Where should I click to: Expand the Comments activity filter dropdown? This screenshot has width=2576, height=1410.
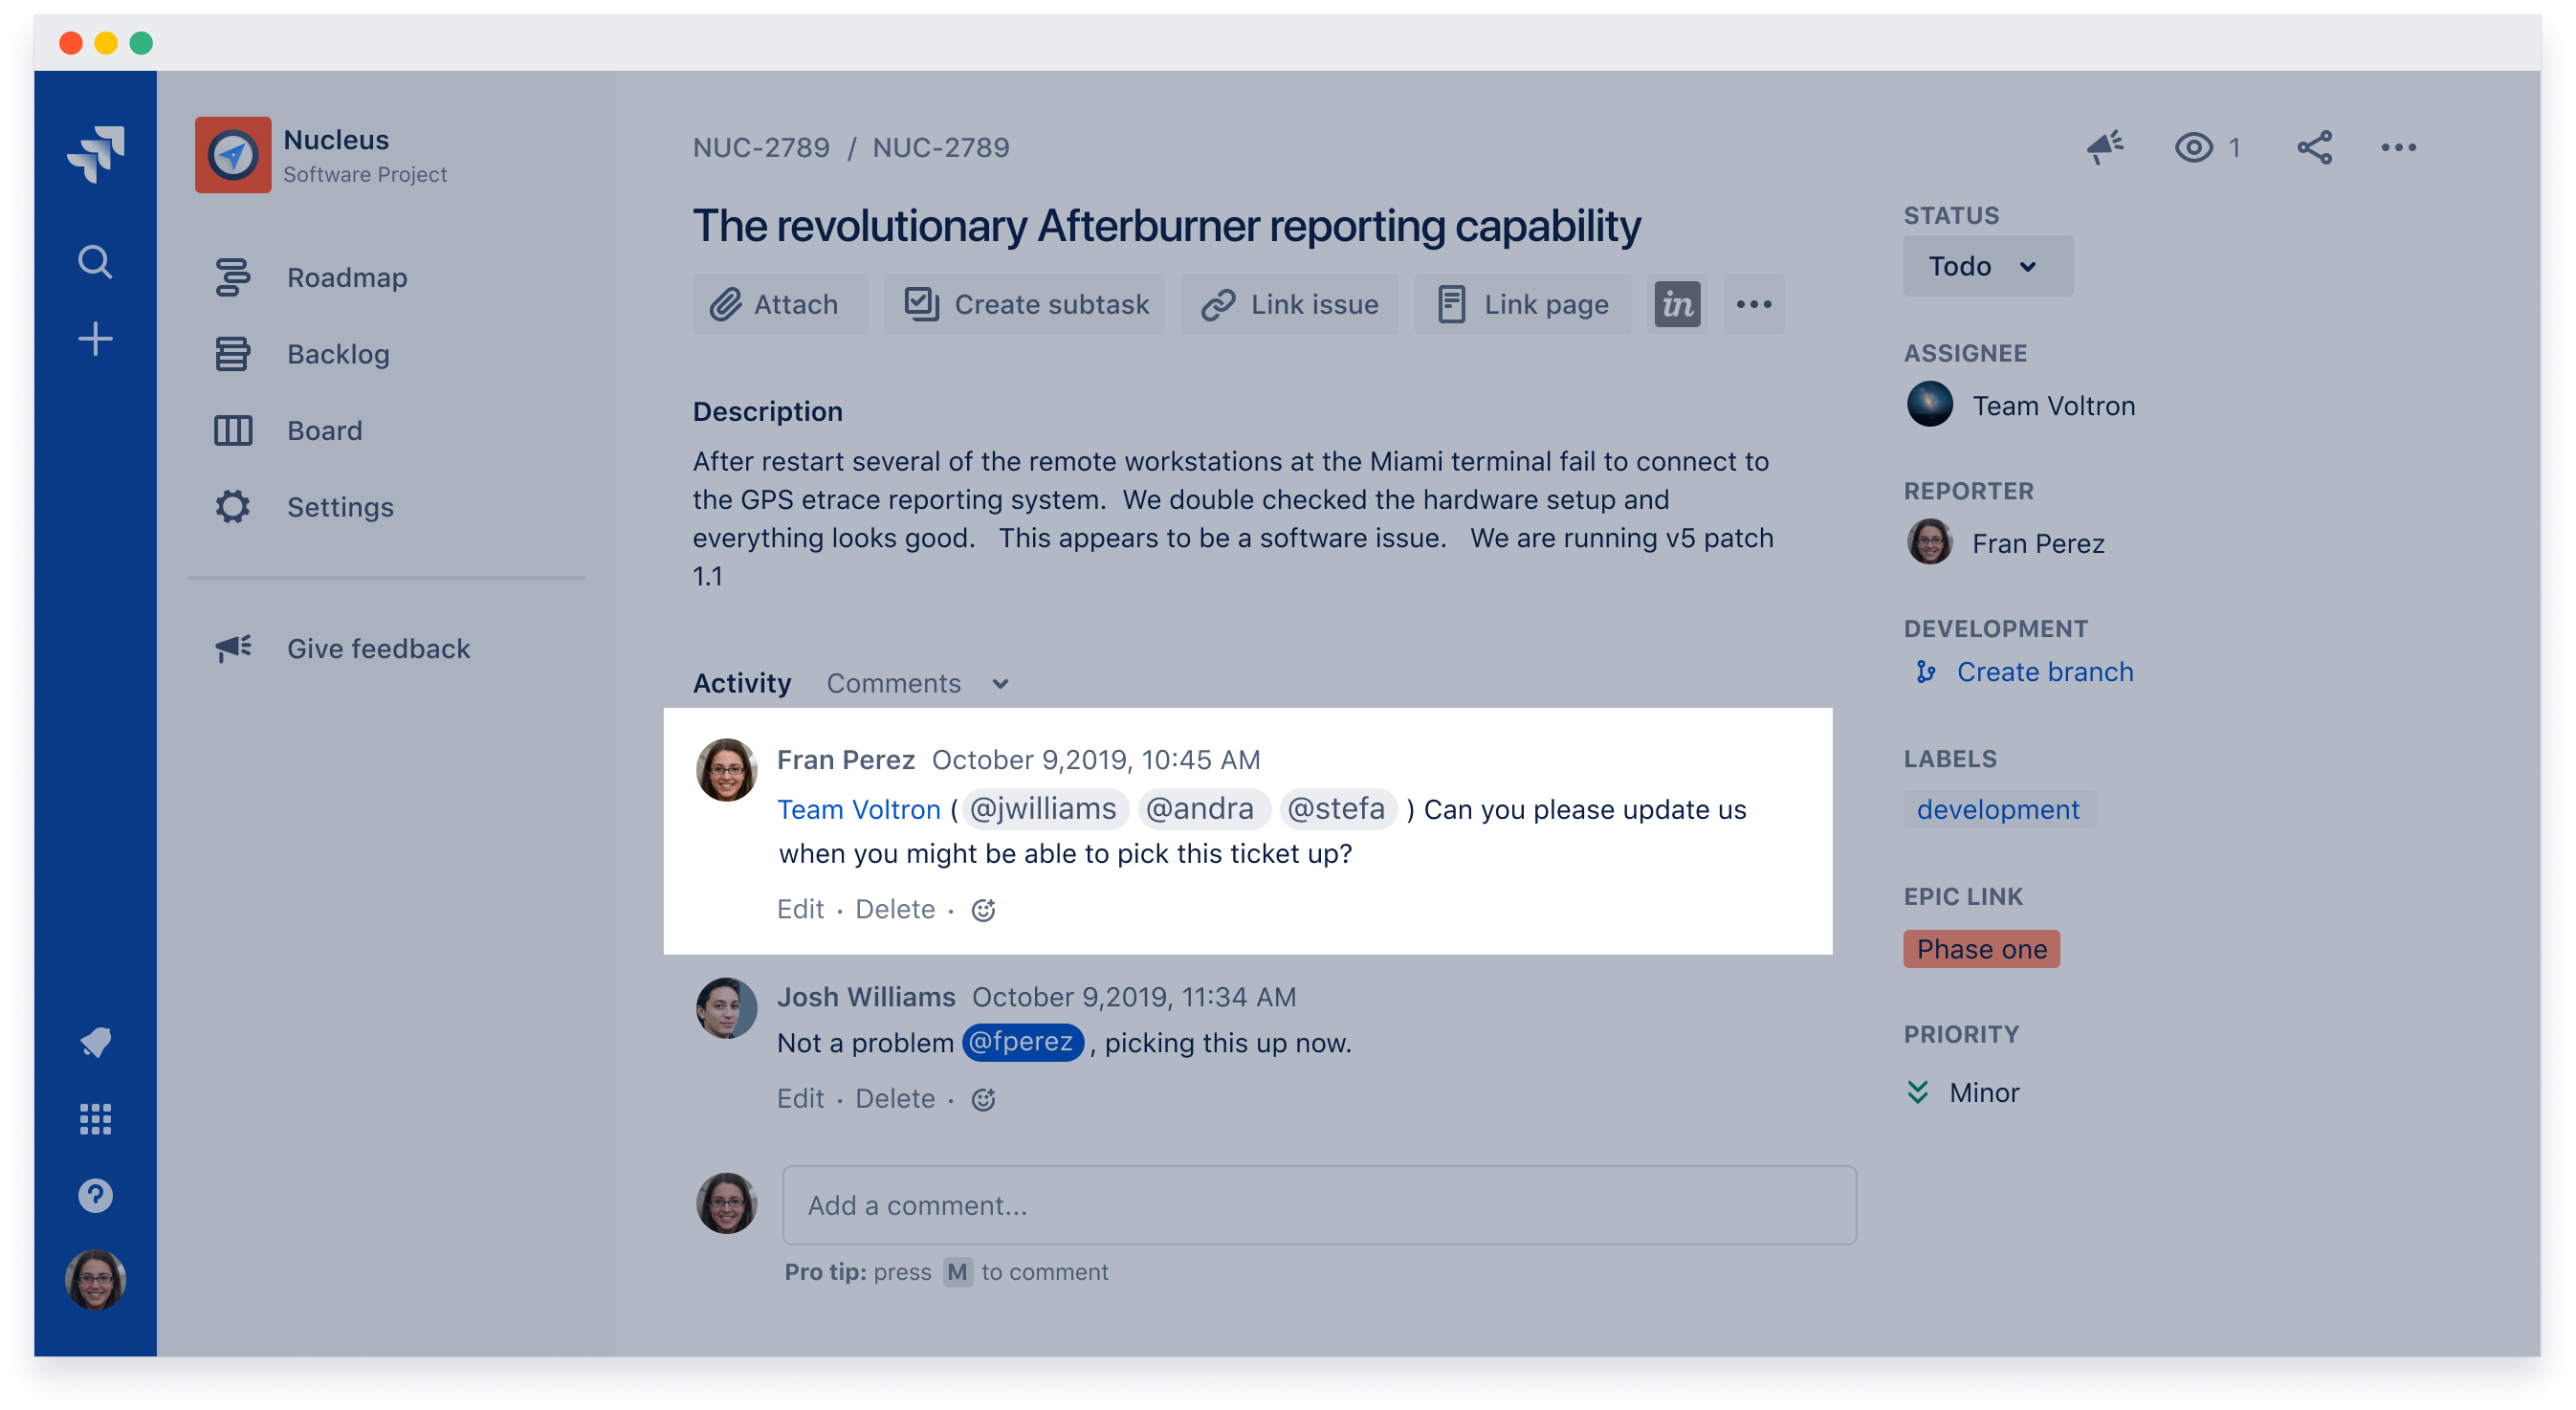917,684
